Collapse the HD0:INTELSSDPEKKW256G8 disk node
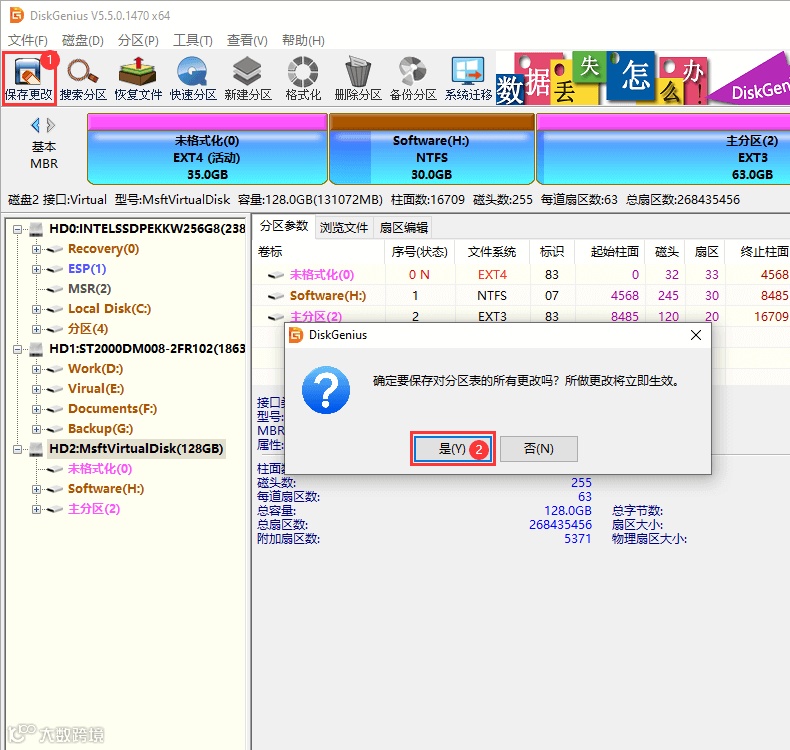This screenshot has height=750, width=790. pyautogui.click(x=18, y=229)
